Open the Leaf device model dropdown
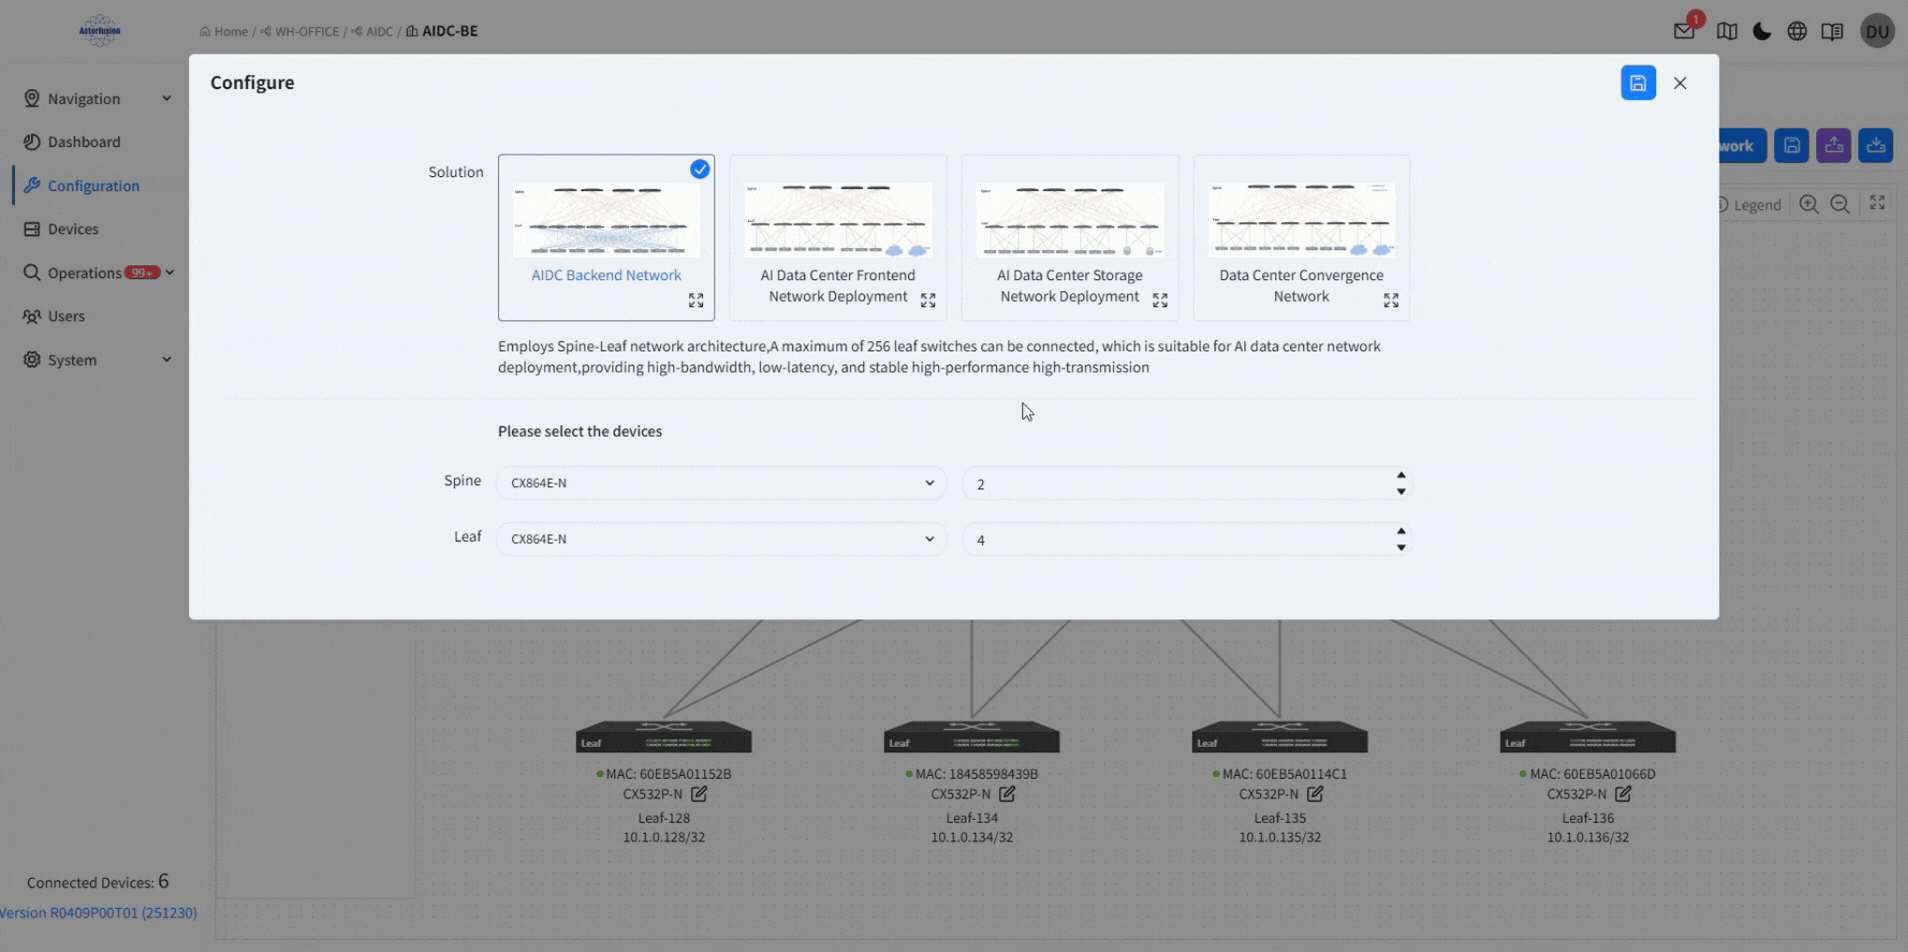The width and height of the screenshot is (1908, 952). (721, 539)
